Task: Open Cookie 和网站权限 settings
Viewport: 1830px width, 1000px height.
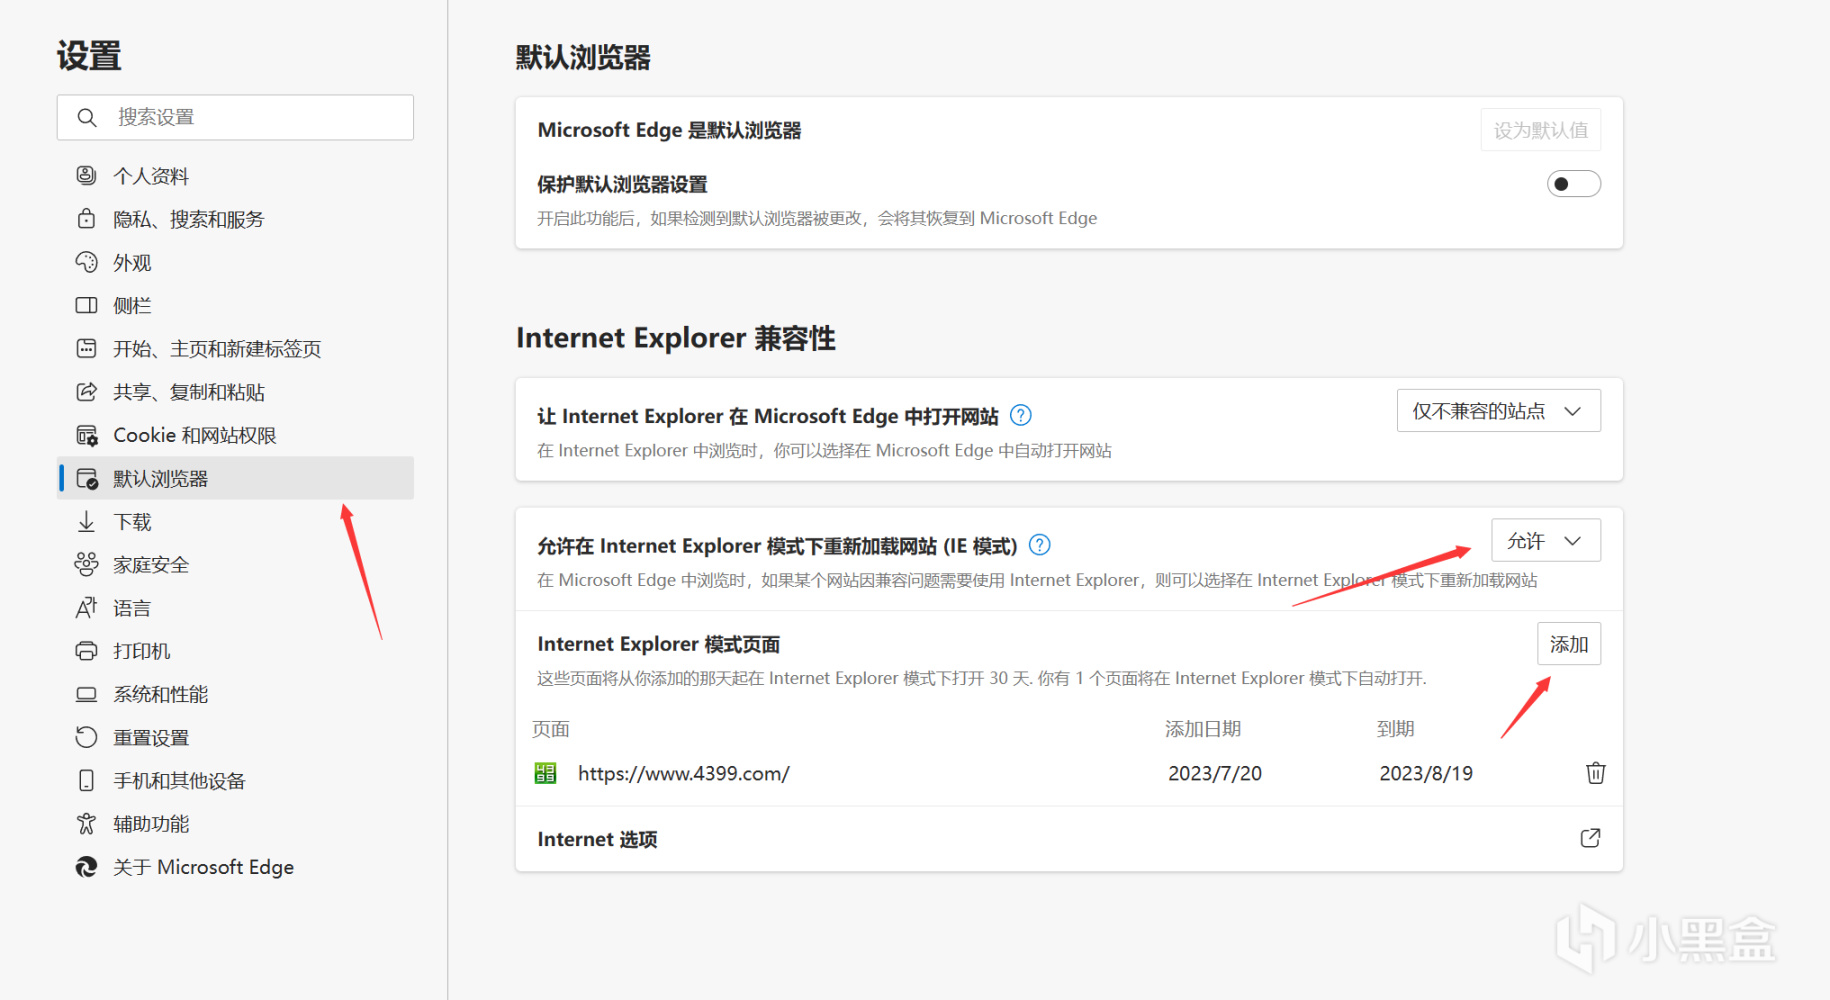Action: 236,435
